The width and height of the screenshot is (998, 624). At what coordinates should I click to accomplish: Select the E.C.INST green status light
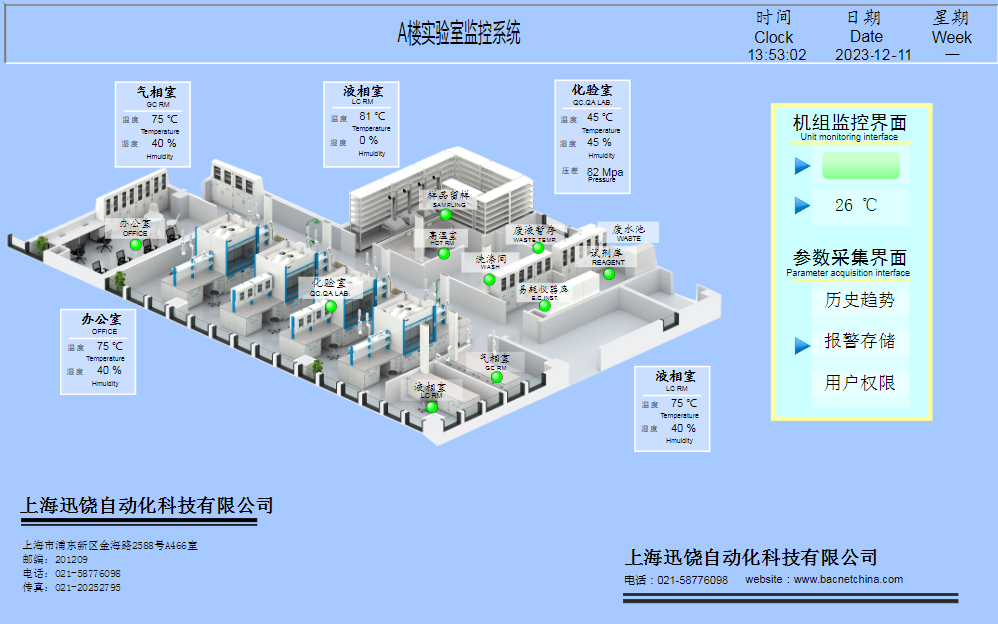click(x=545, y=306)
